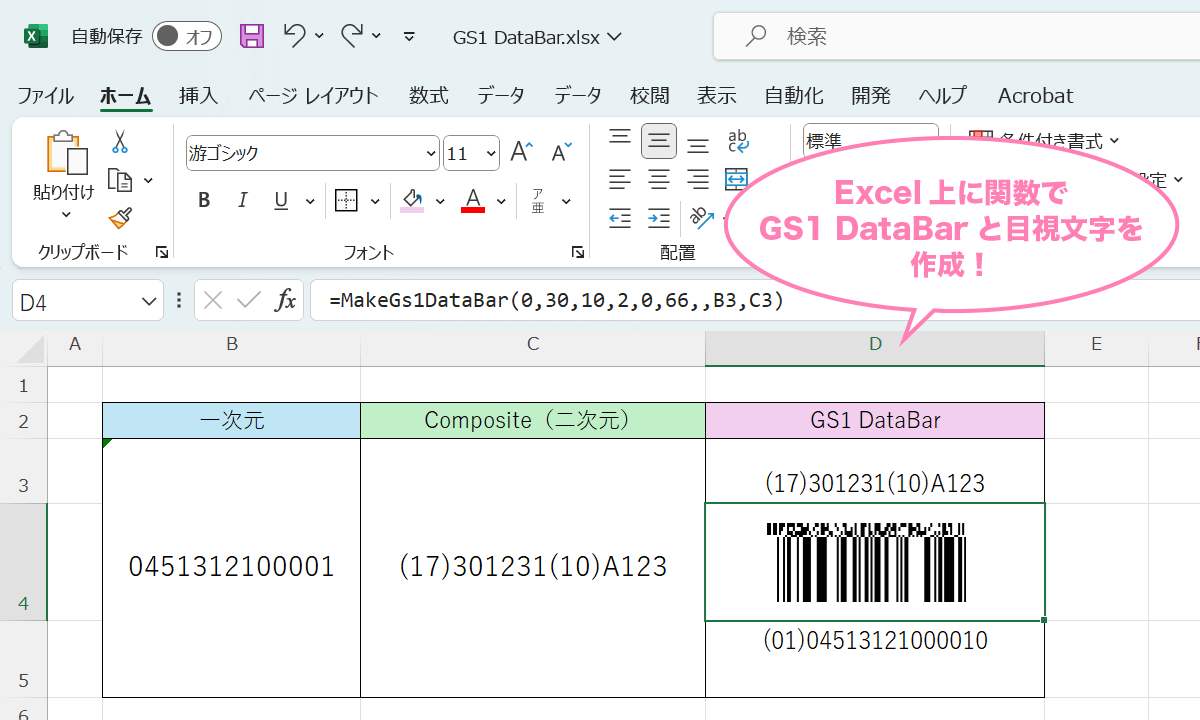Click the Cut scissors icon
The width and height of the screenshot is (1200, 720).
tap(120, 142)
